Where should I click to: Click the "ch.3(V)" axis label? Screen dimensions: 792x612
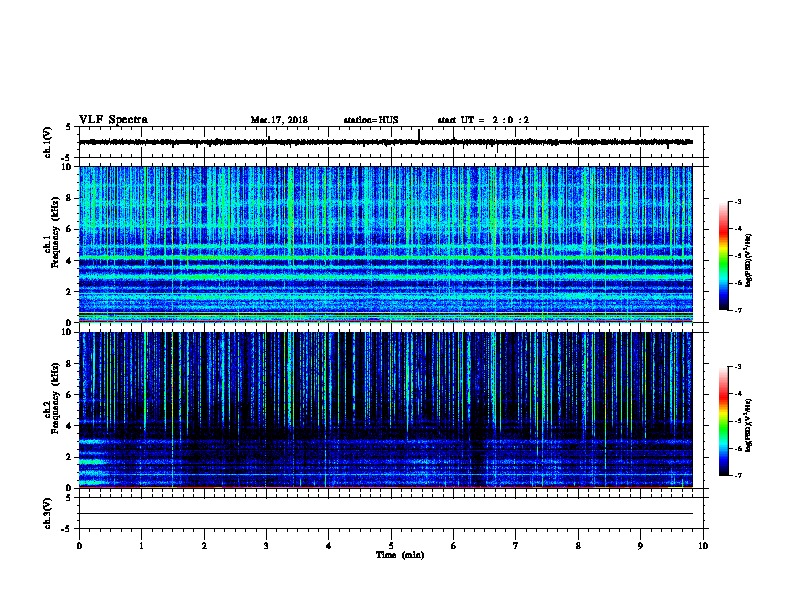click(48, 513)
